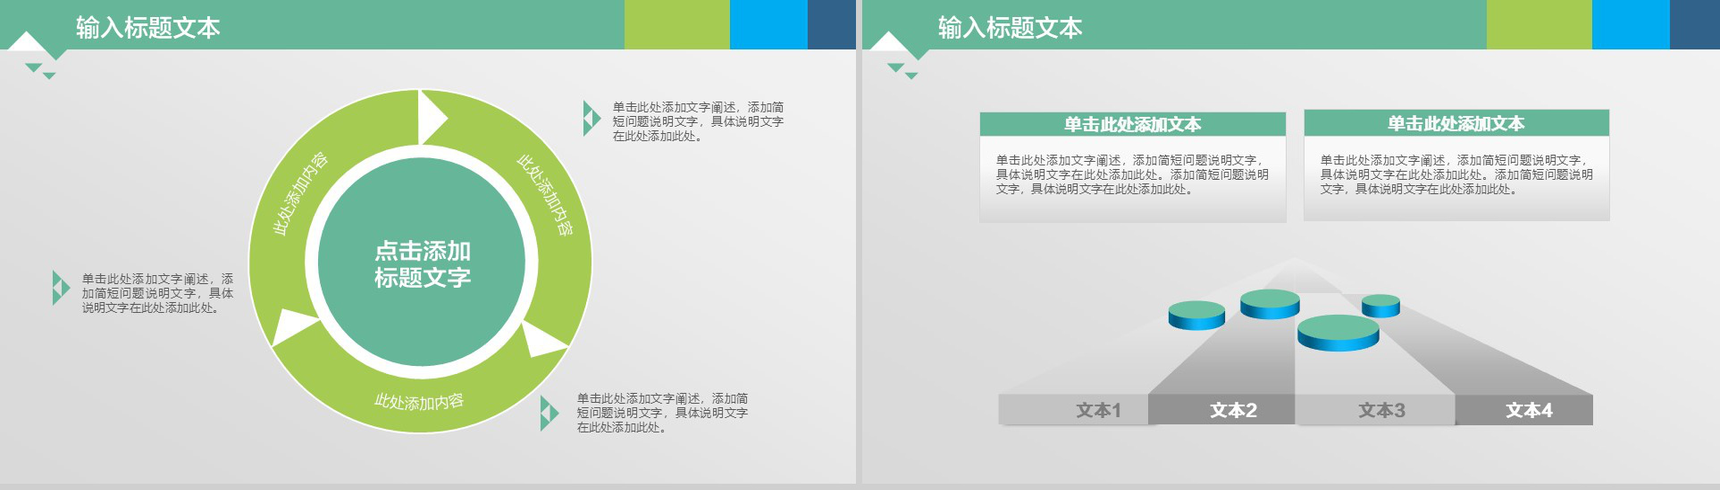Select the leftmost teal disc
This screenshot has width=1720, height=490.
tap(1197, 315)
